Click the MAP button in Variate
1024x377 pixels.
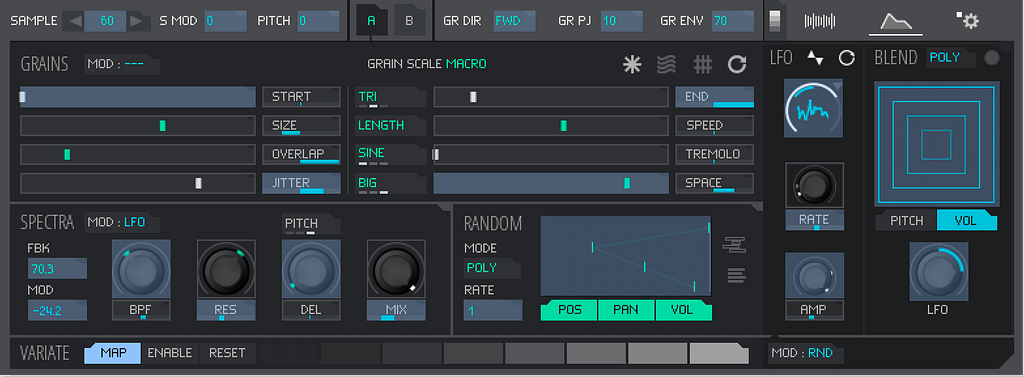click(112, 353)
